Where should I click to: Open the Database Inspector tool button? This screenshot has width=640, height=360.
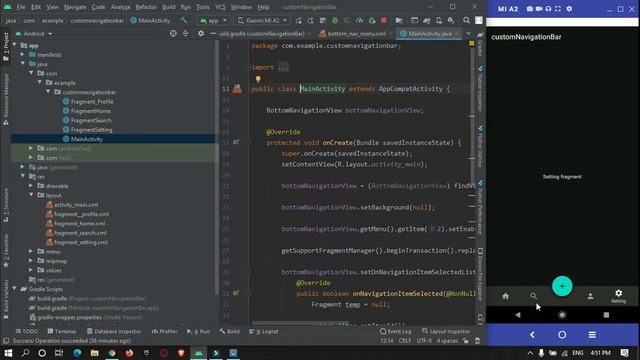(x=114, y=331)
